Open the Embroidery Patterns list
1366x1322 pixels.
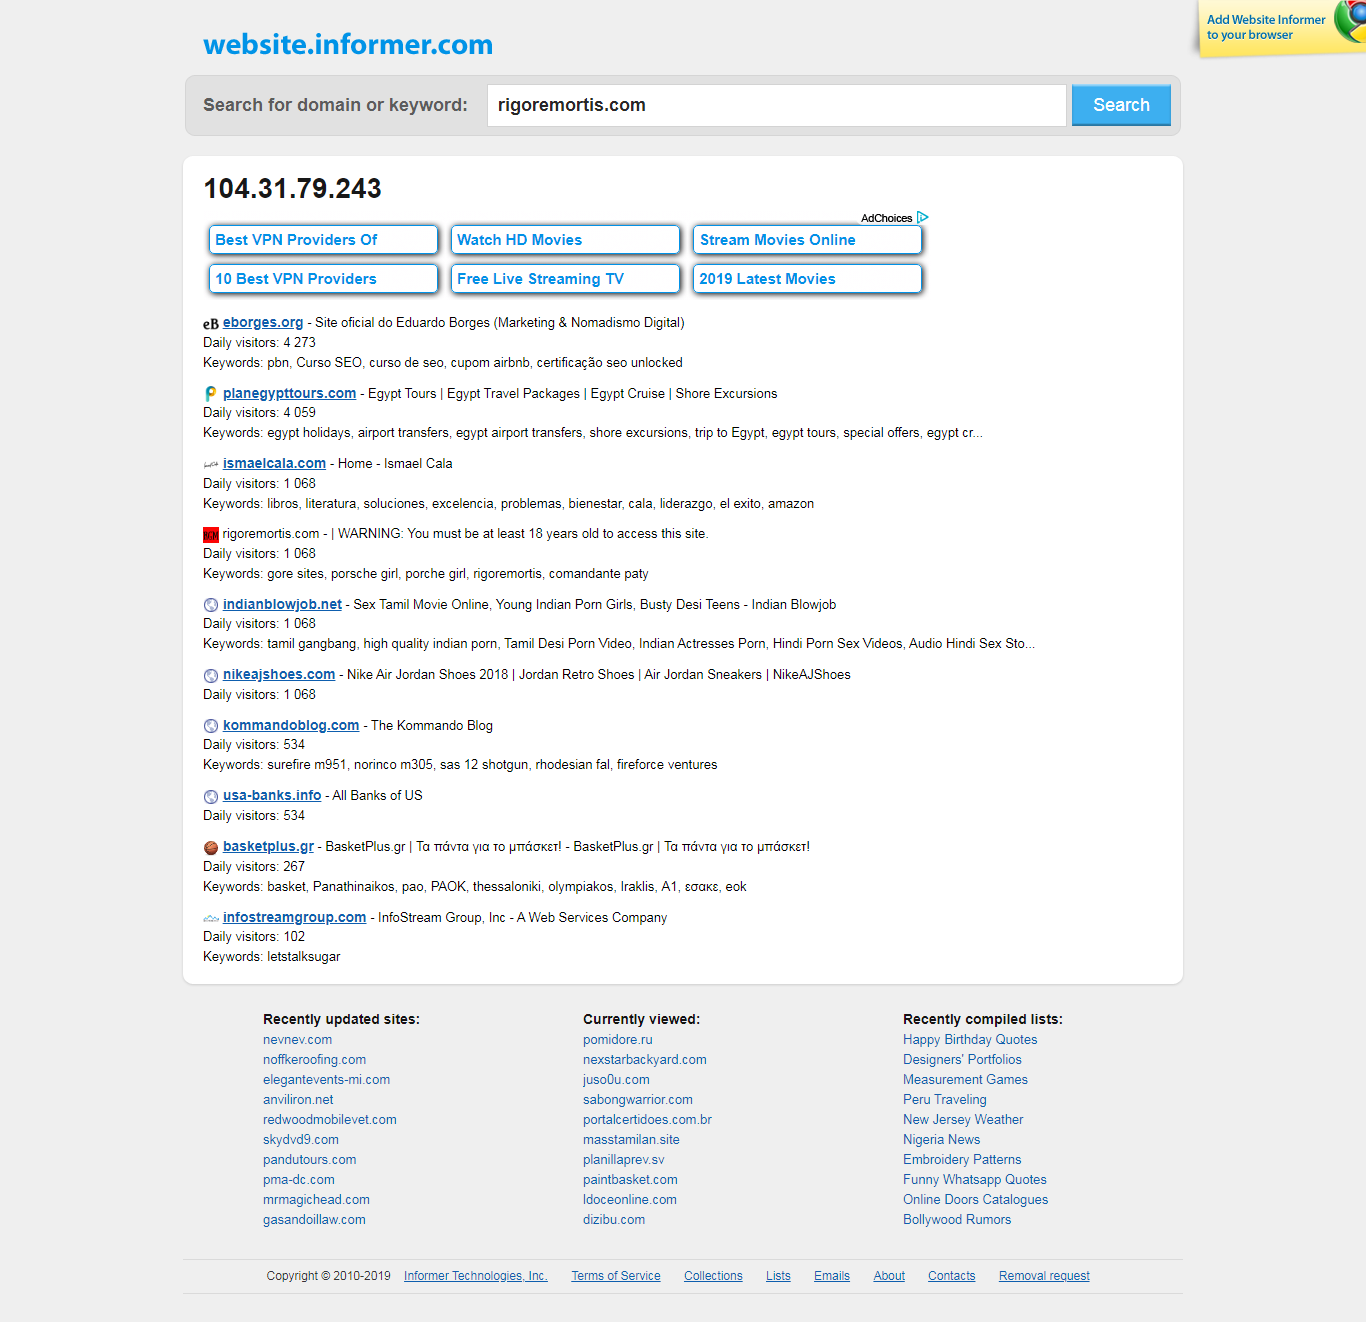point(962,1160)
